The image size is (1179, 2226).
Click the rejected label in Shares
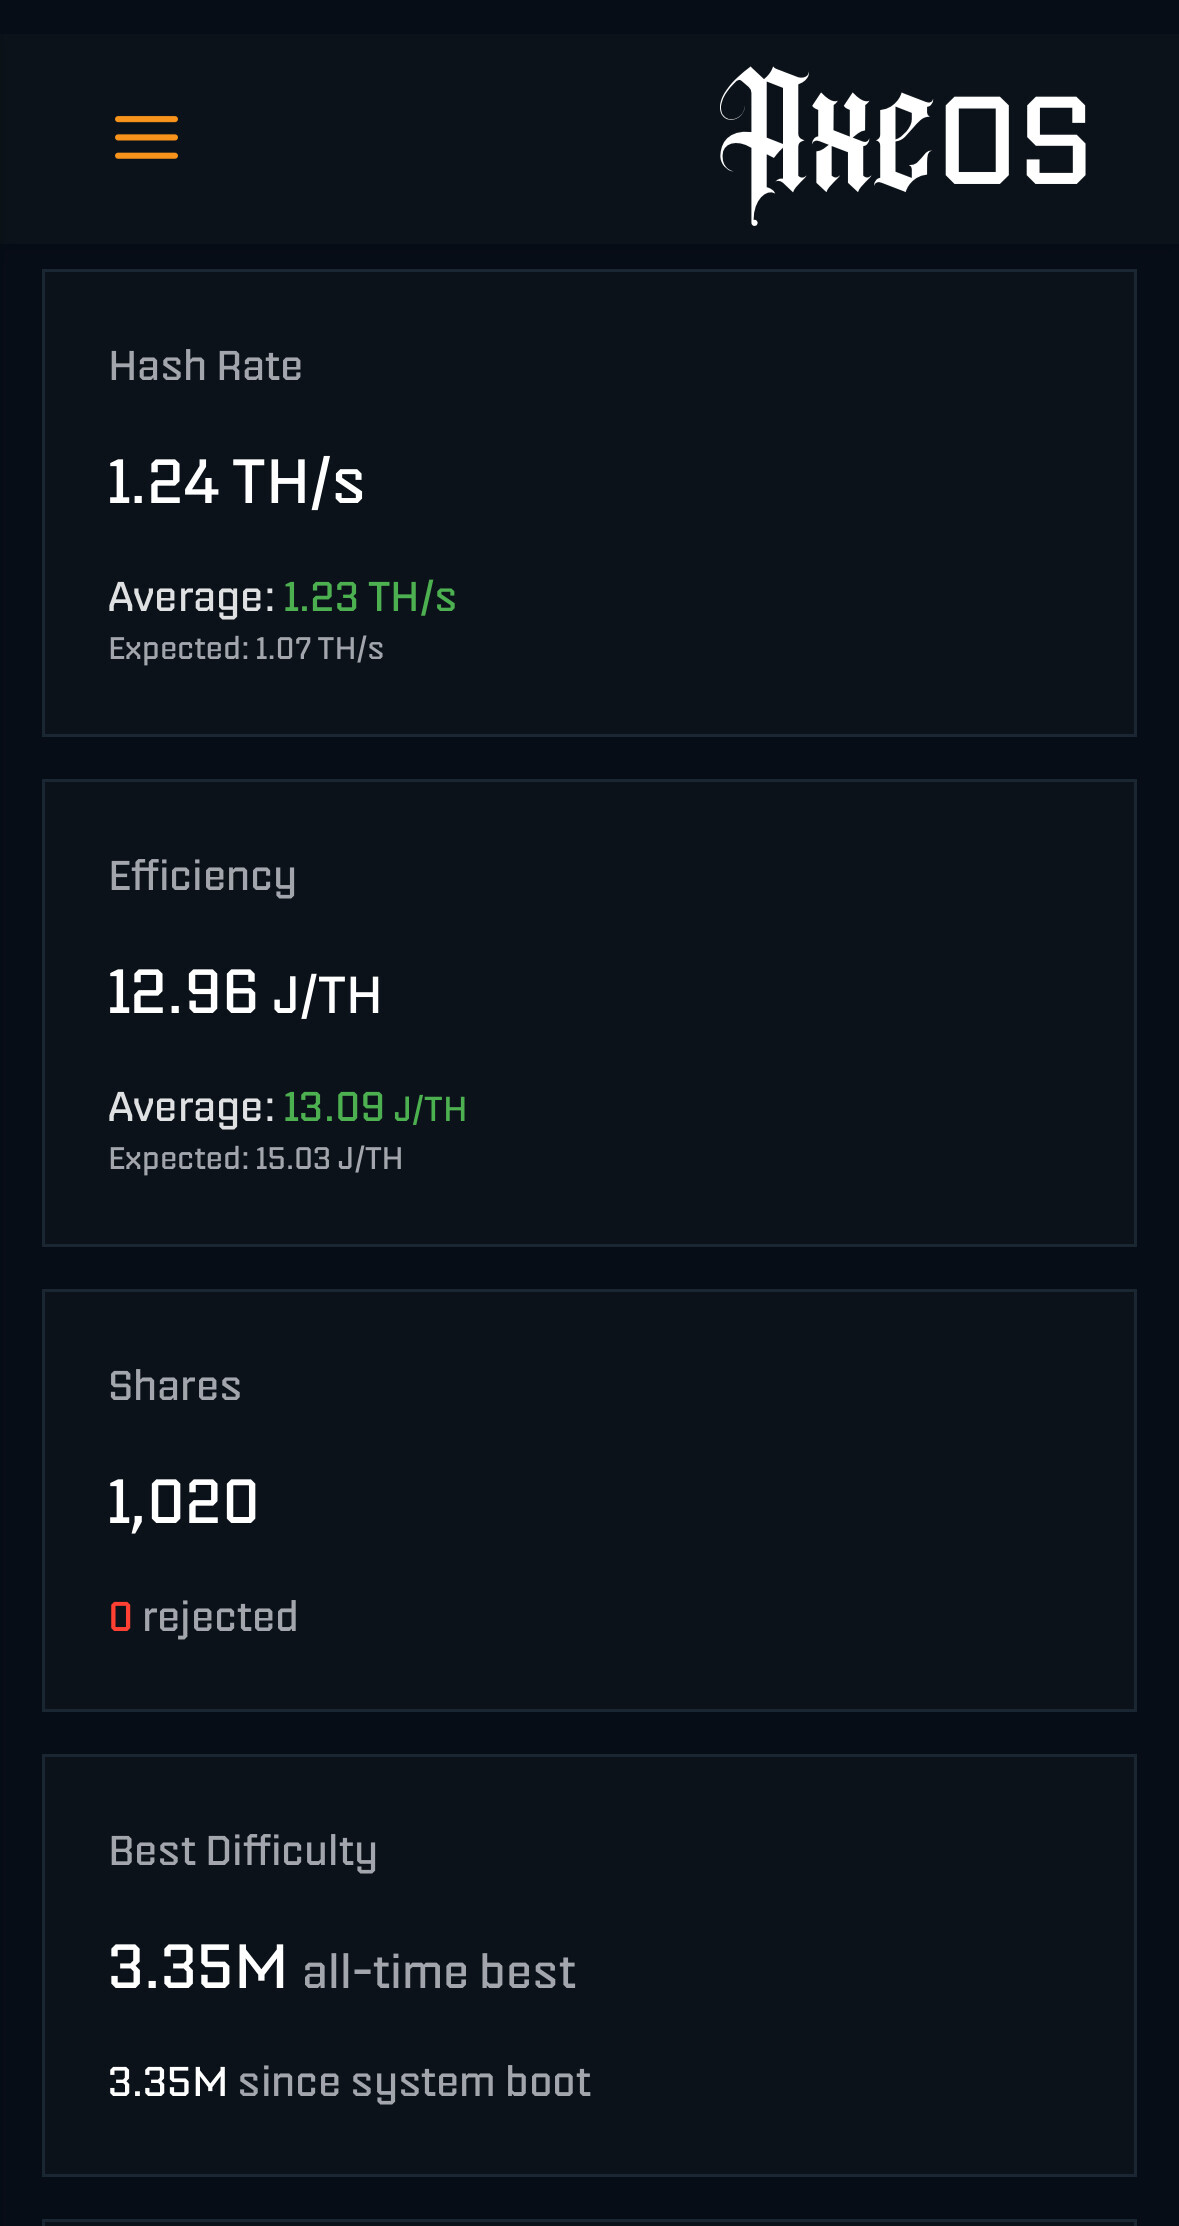point(220,1618)
